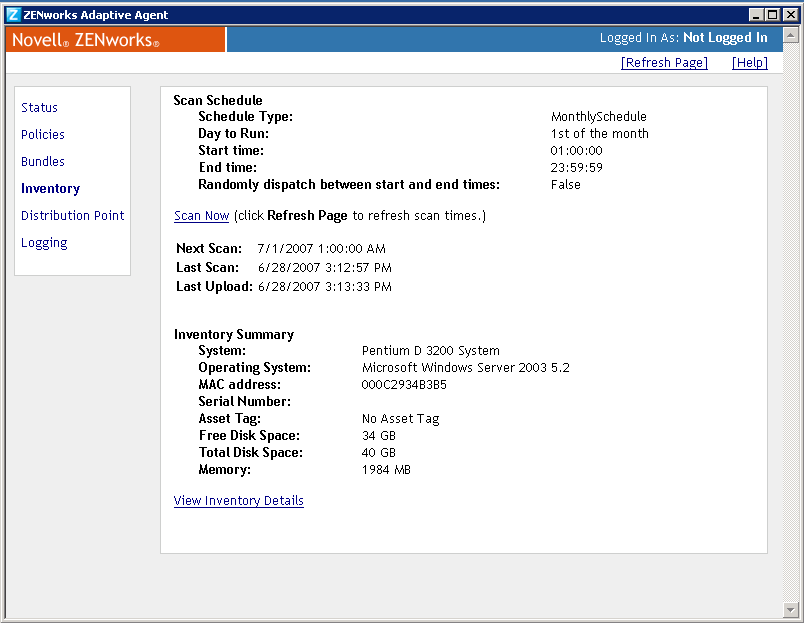Minimize the ZENworks Adaptive Agent window
This screenshot has height=623, width=804.
pyautogui.click(x=756, y=15)
